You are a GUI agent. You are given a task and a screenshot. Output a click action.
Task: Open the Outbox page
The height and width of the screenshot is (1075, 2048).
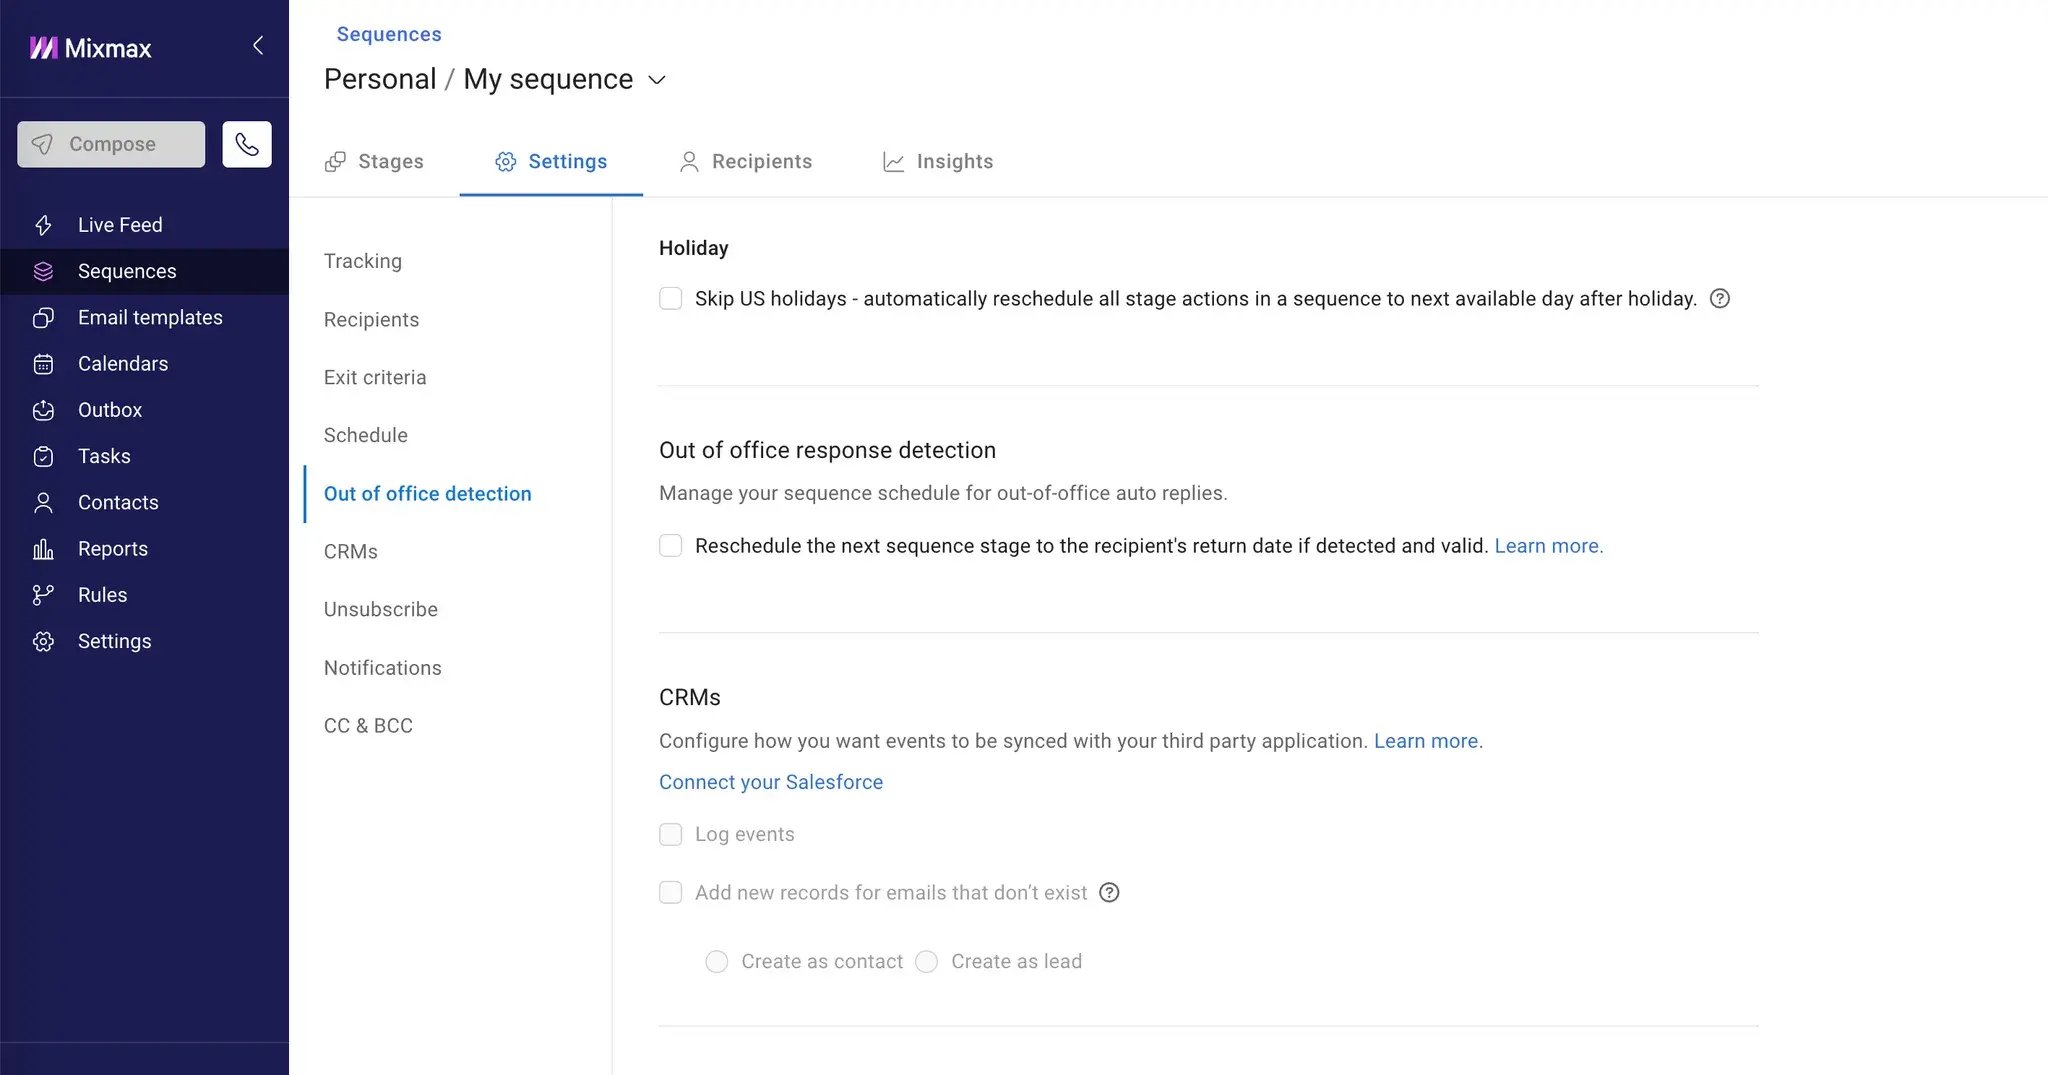click(144, 410)
